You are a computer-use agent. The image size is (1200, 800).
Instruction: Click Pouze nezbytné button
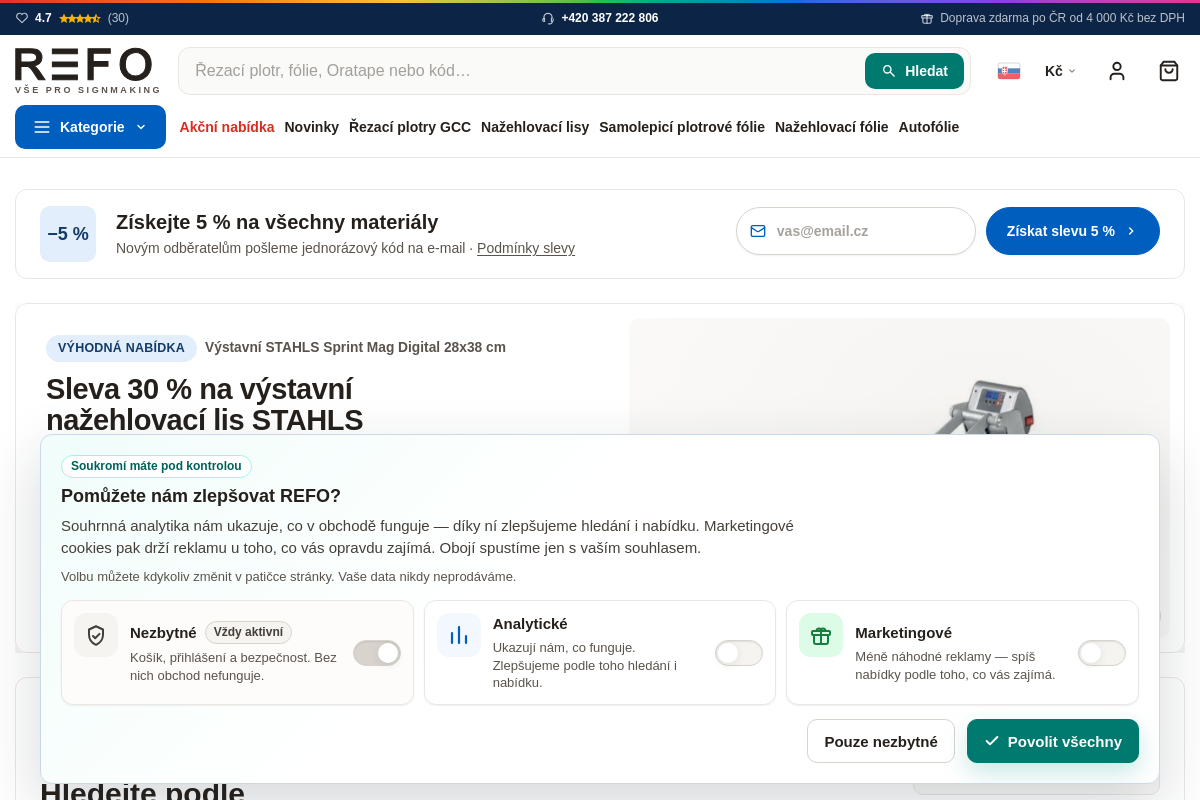[x=881, y=741]
